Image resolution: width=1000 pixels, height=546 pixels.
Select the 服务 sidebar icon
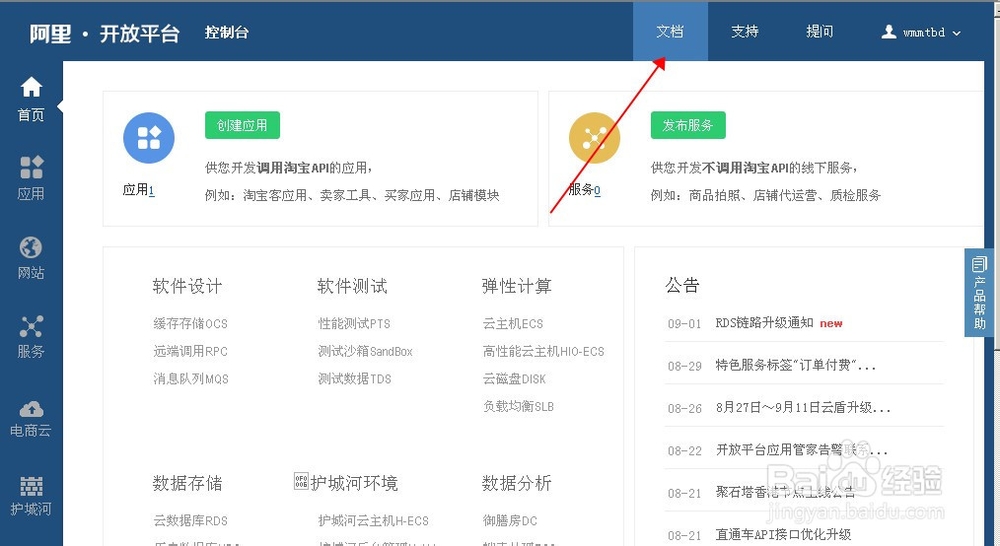coord(31,326)
